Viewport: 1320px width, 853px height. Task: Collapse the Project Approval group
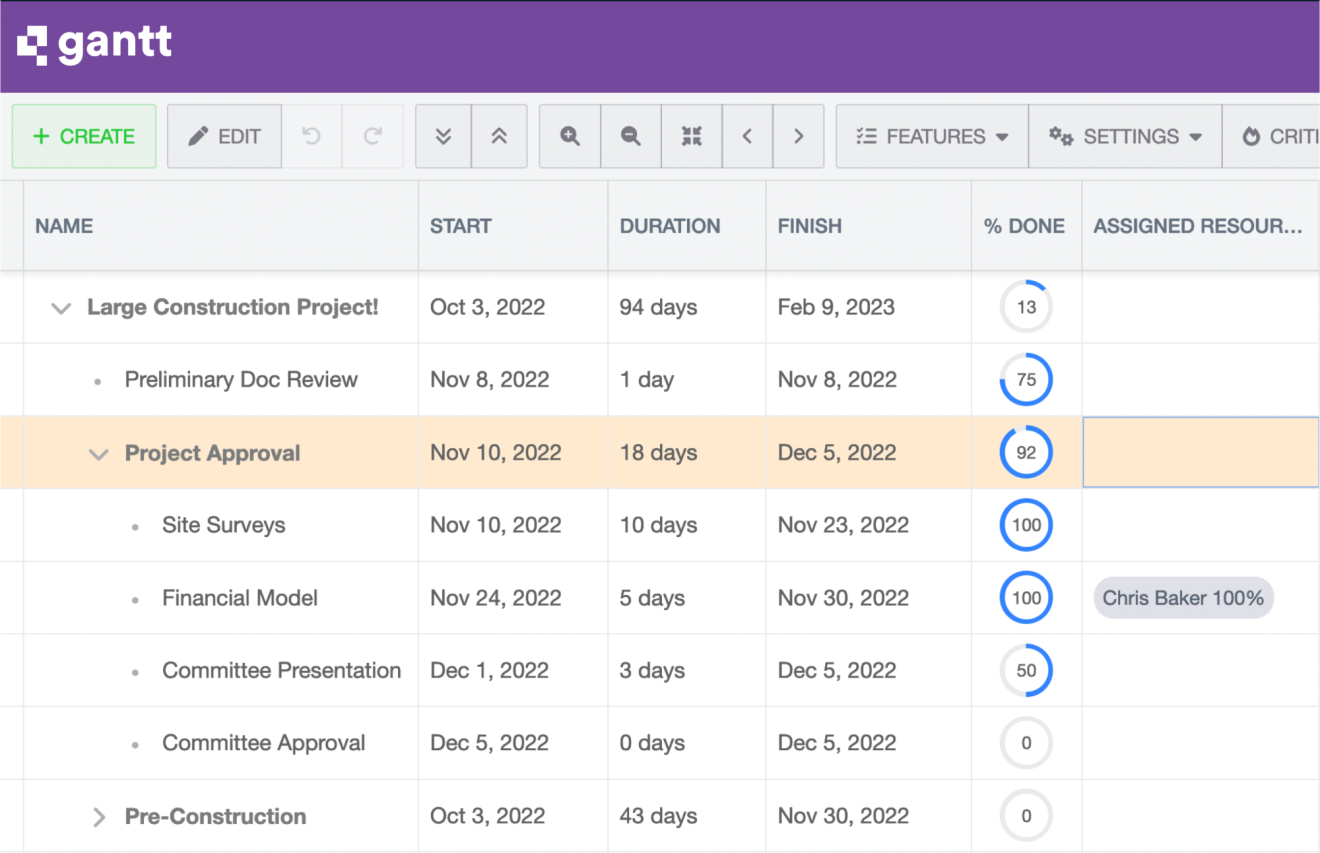pyautogui.click(x=98, y=452)
